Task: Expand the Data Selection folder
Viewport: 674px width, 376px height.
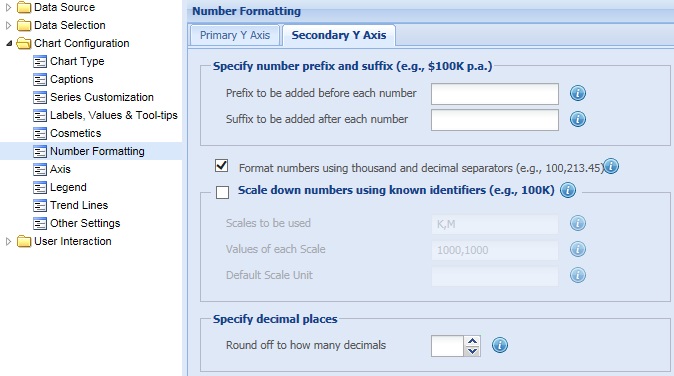Action: coord(8,25)
